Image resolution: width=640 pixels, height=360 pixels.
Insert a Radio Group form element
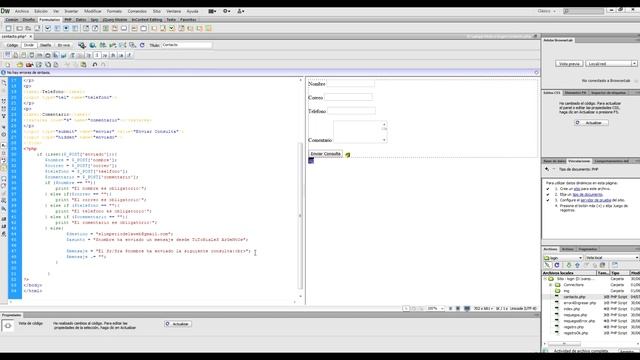76,29
